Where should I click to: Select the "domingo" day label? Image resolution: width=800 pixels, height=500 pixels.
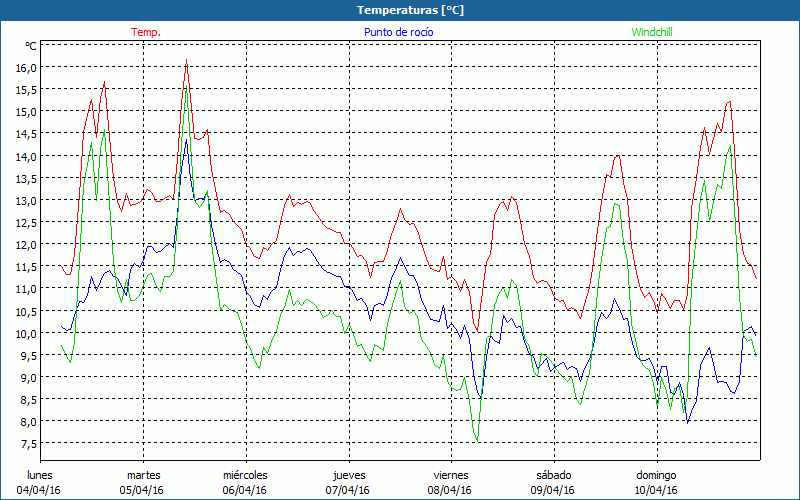(x=656, y=475)
